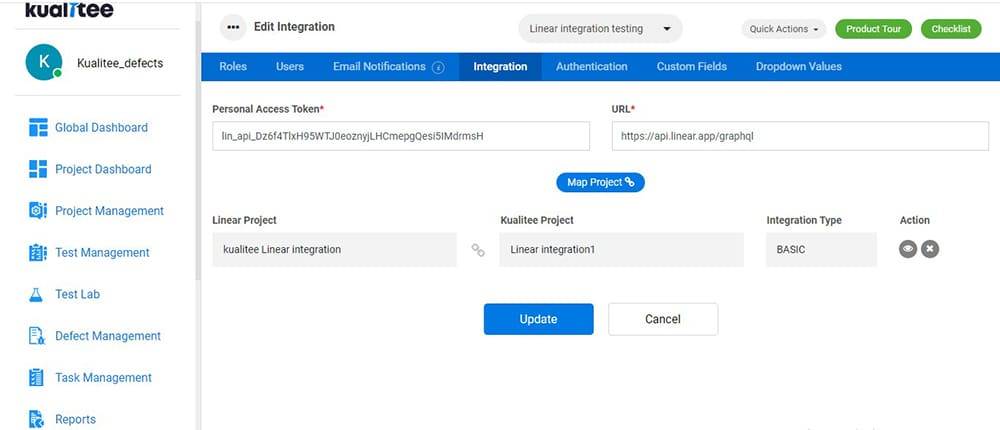1000x430 pixels.
Task: Click the Project Dashboard icon
Action: point(38,169)
